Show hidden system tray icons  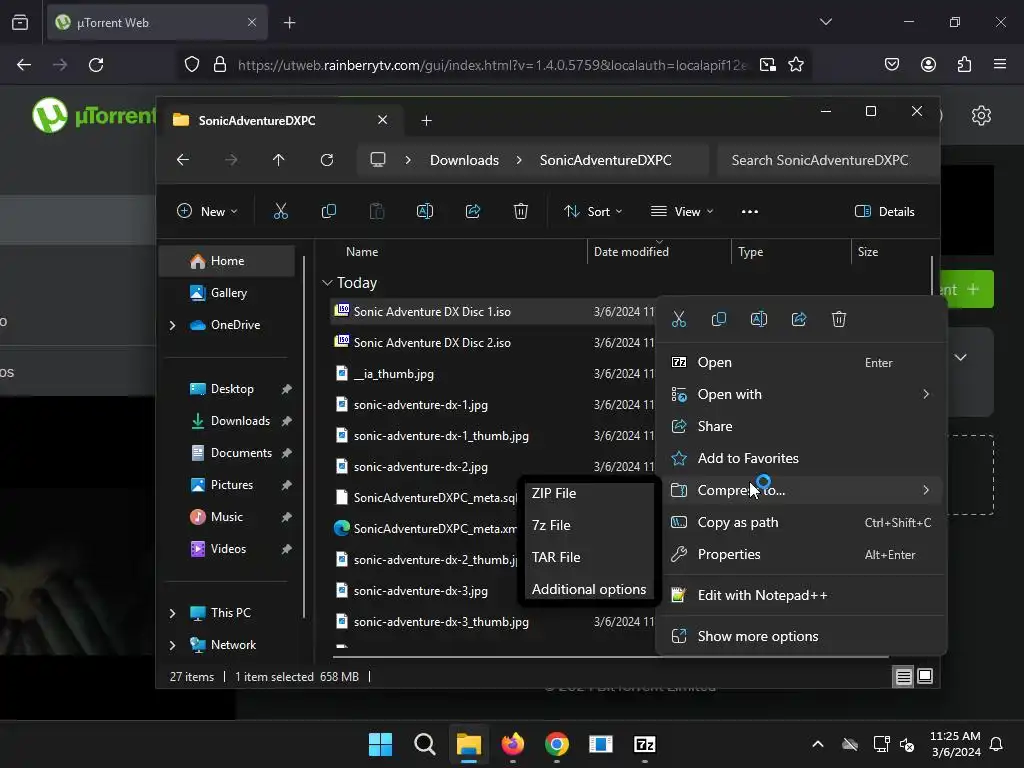coord(817,744)
